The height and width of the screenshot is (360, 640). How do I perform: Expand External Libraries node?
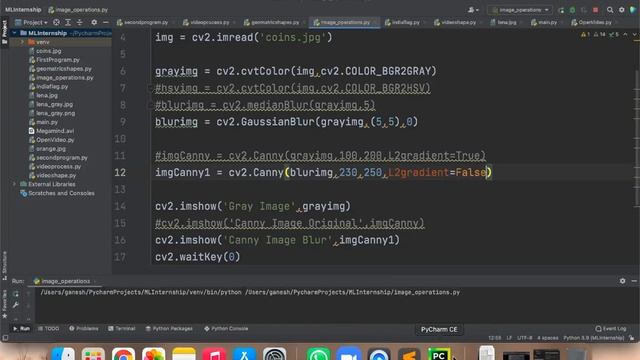click(14, 184)
